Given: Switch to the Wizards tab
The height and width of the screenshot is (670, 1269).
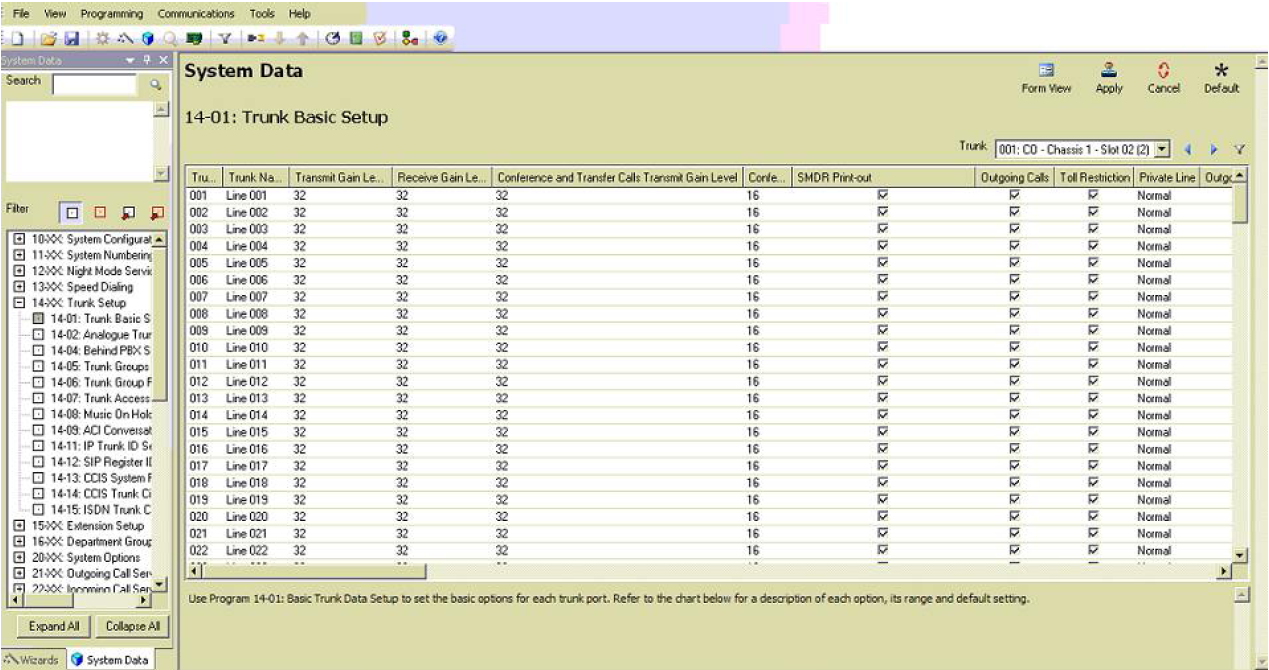Looking at the screenshot, I should [33, 660].
